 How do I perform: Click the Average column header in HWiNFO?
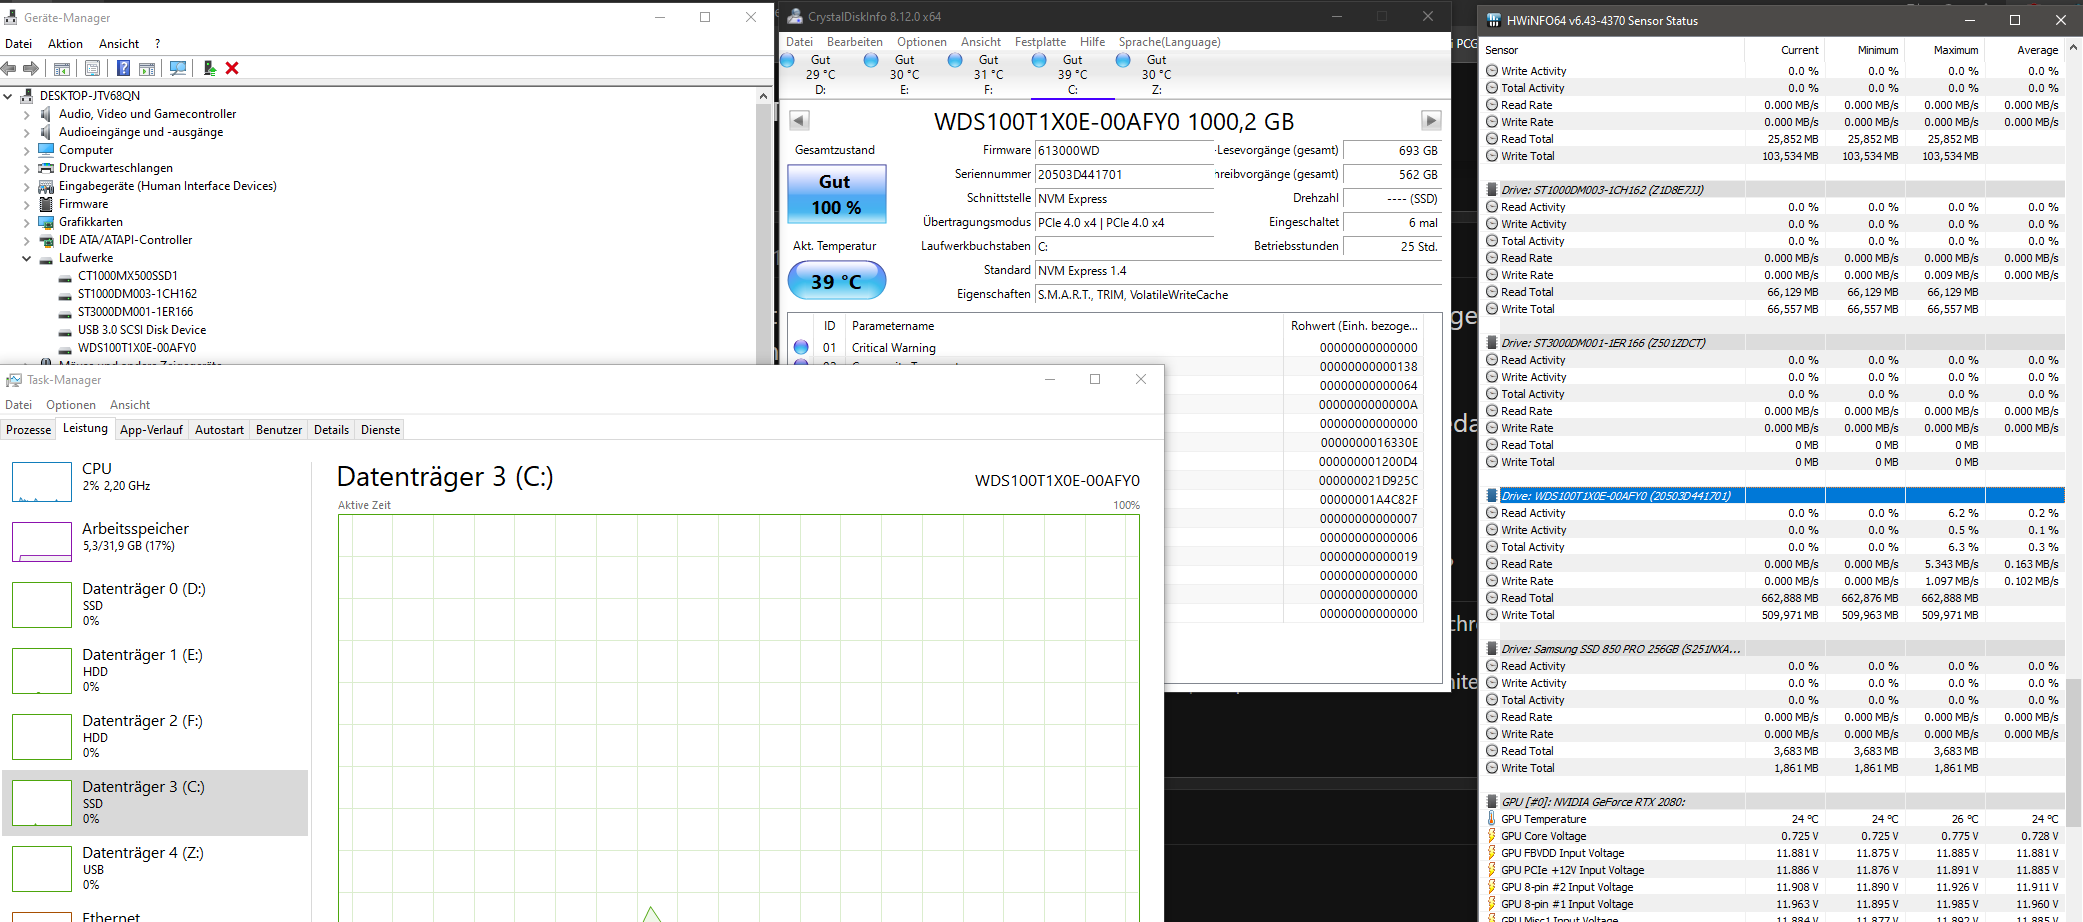pyautogui.click(x=2024, y=50)
